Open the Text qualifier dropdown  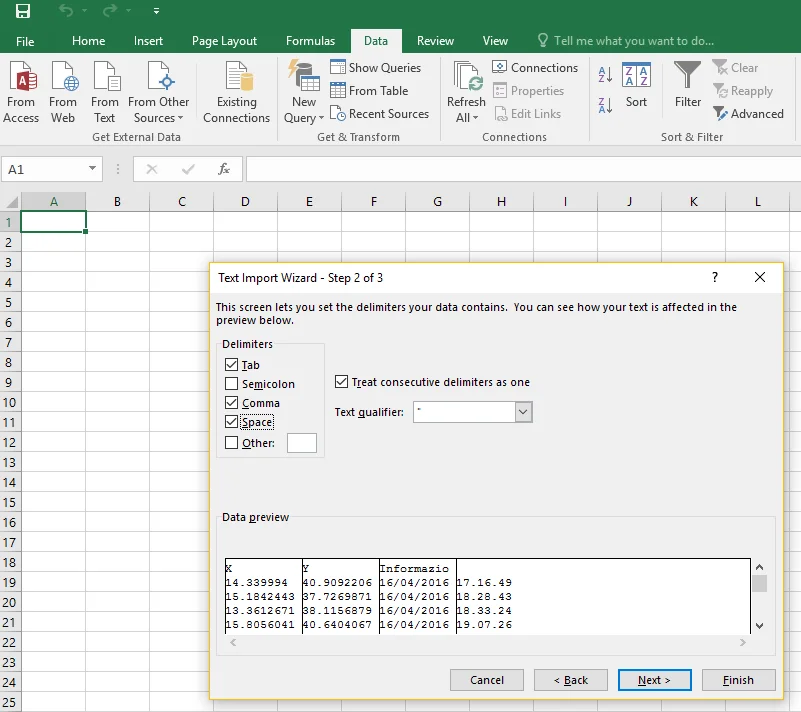523,412
